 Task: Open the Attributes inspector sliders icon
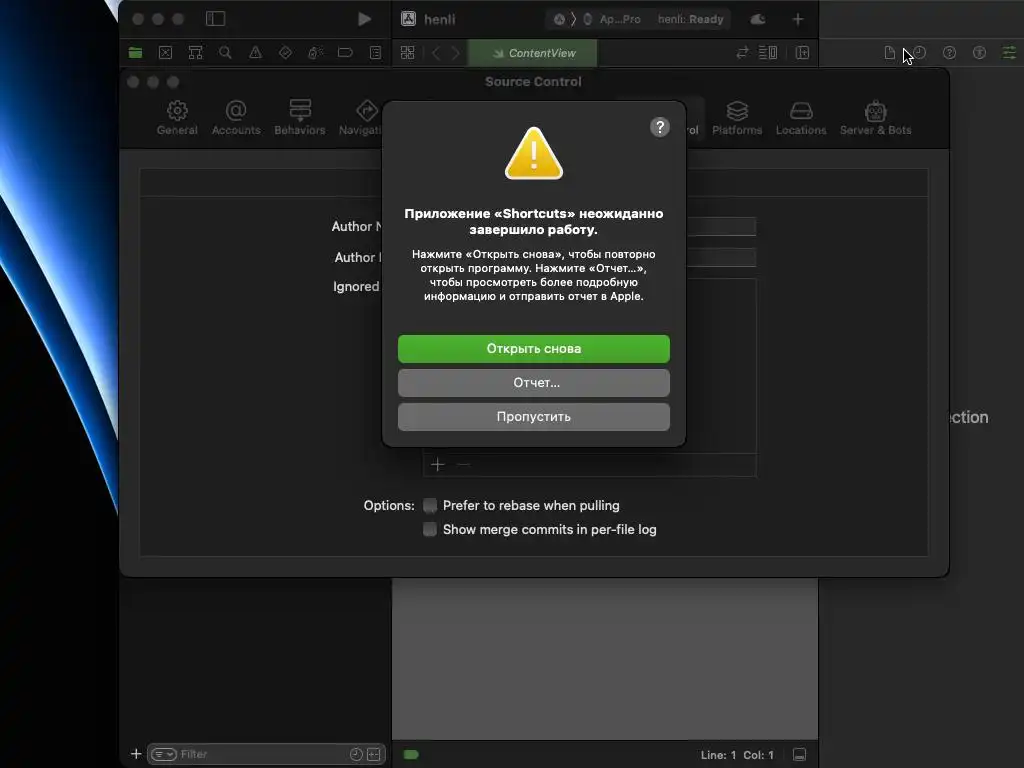click(1010, 53)
